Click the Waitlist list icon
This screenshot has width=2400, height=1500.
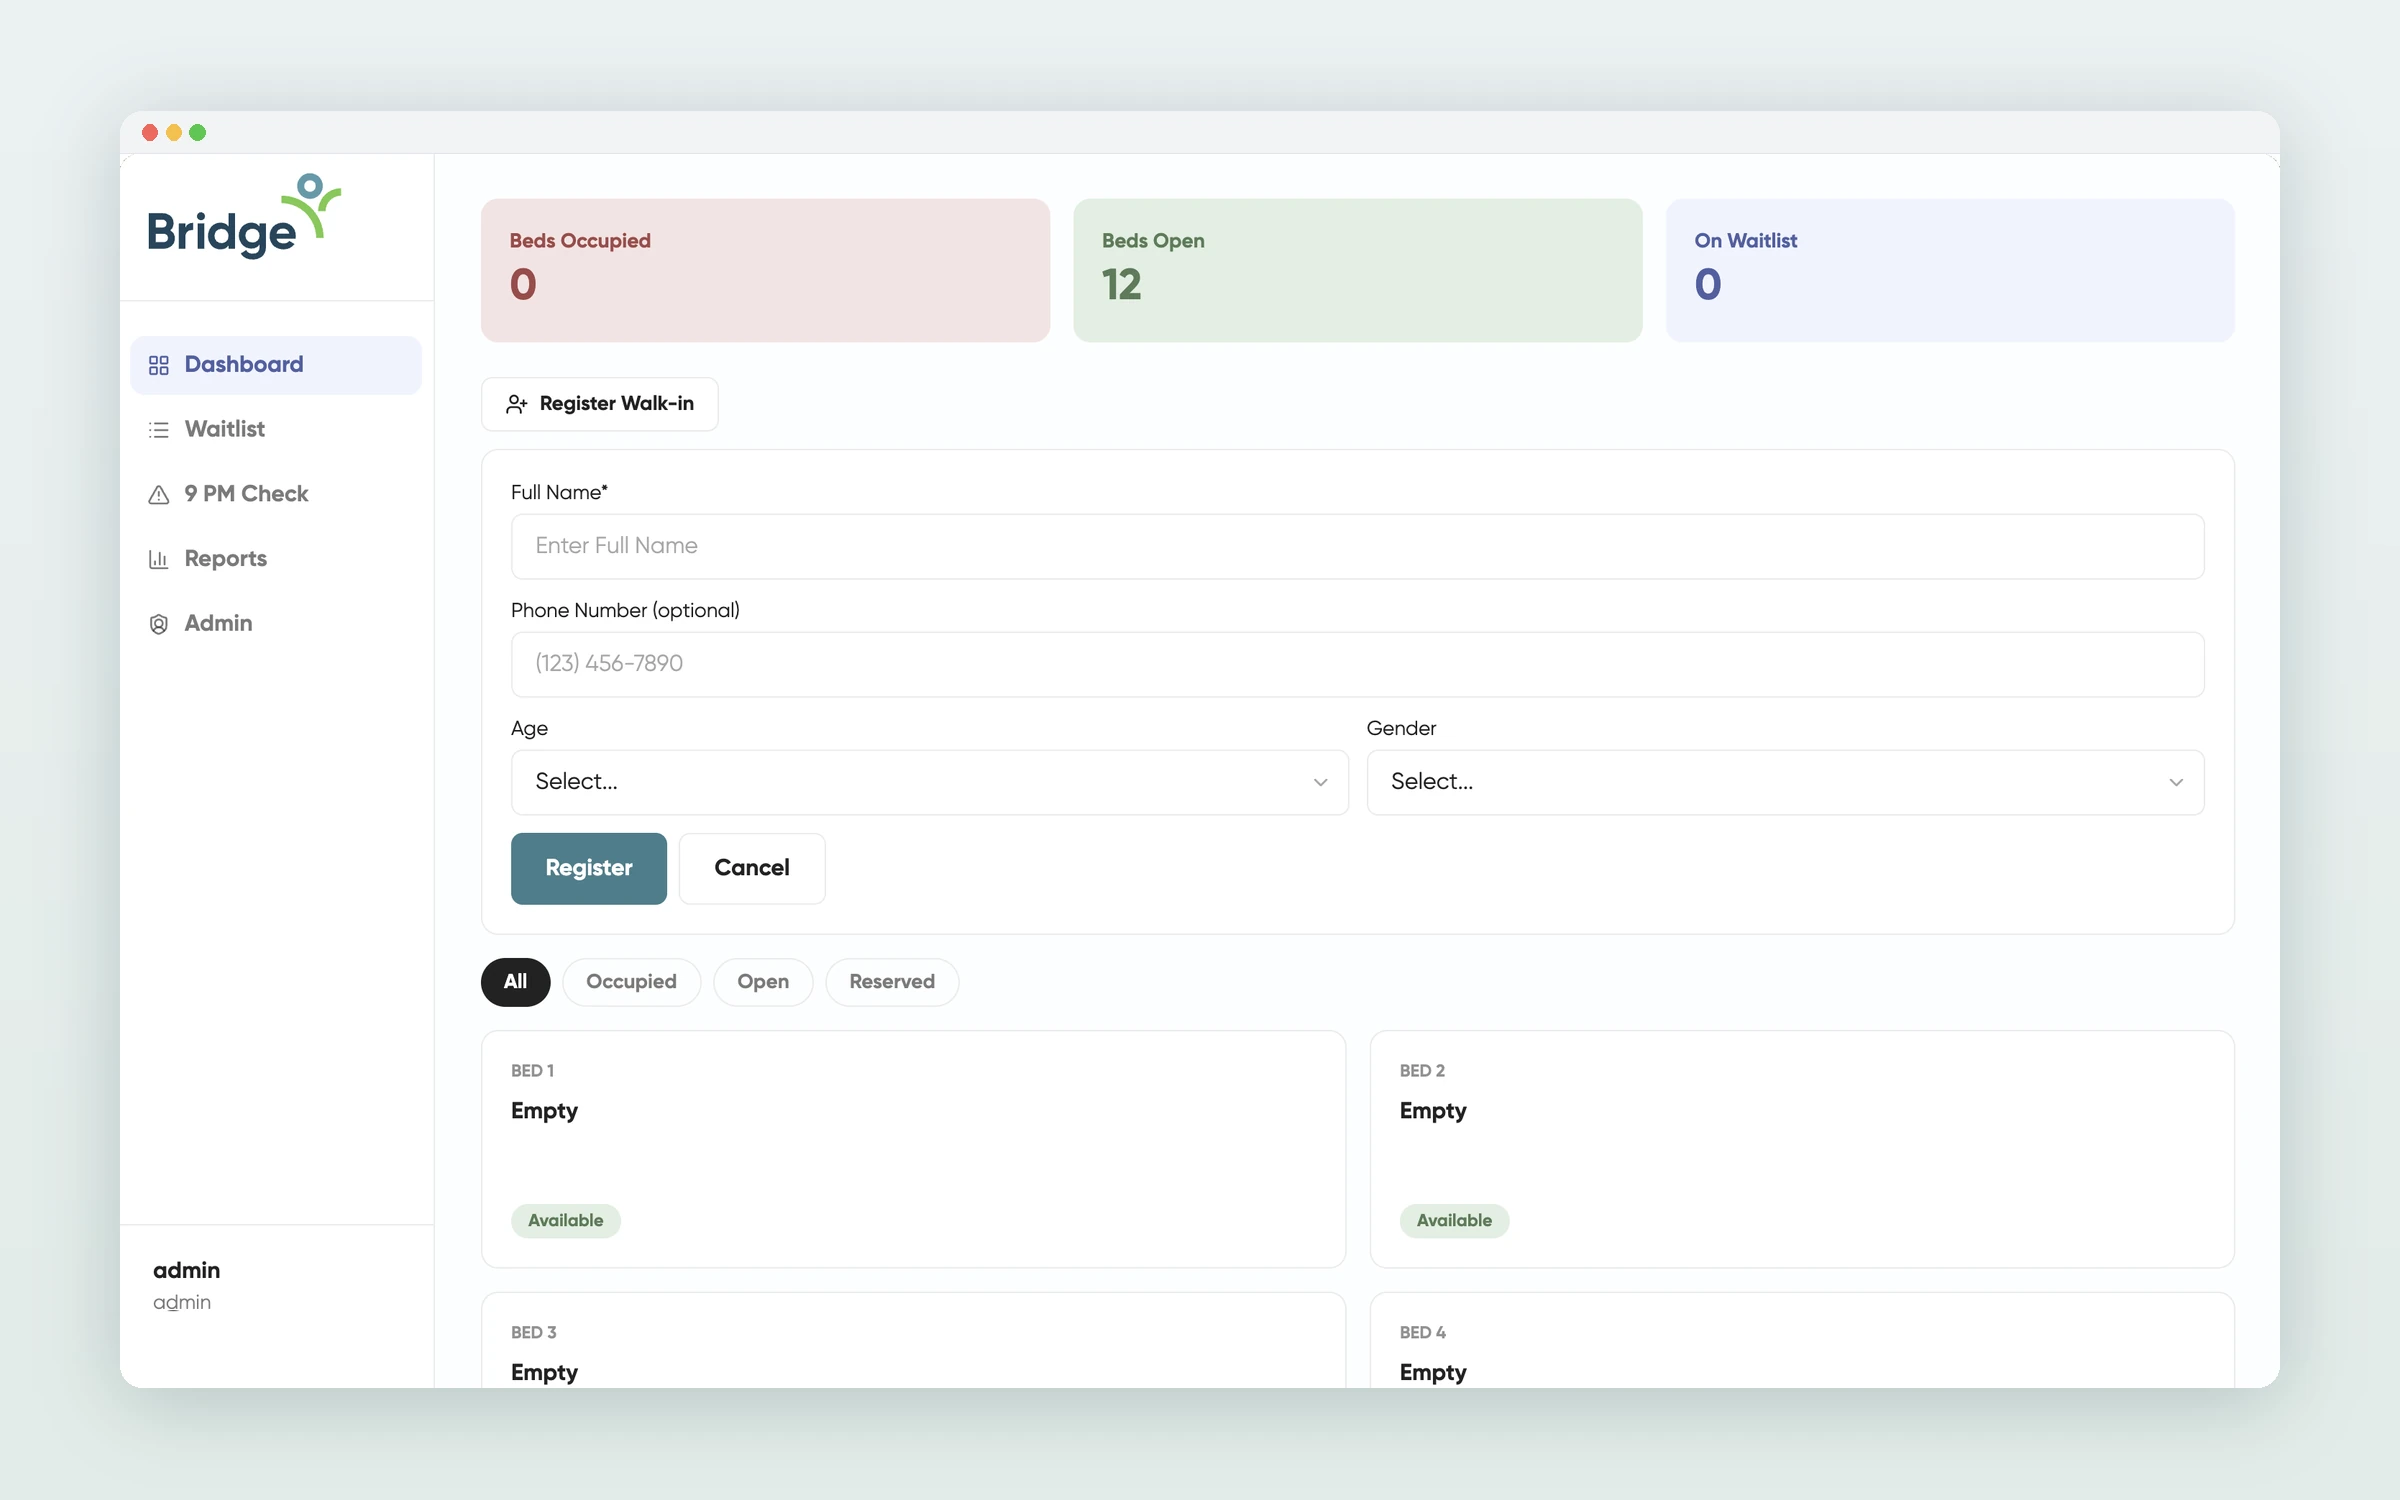[159, 430]
